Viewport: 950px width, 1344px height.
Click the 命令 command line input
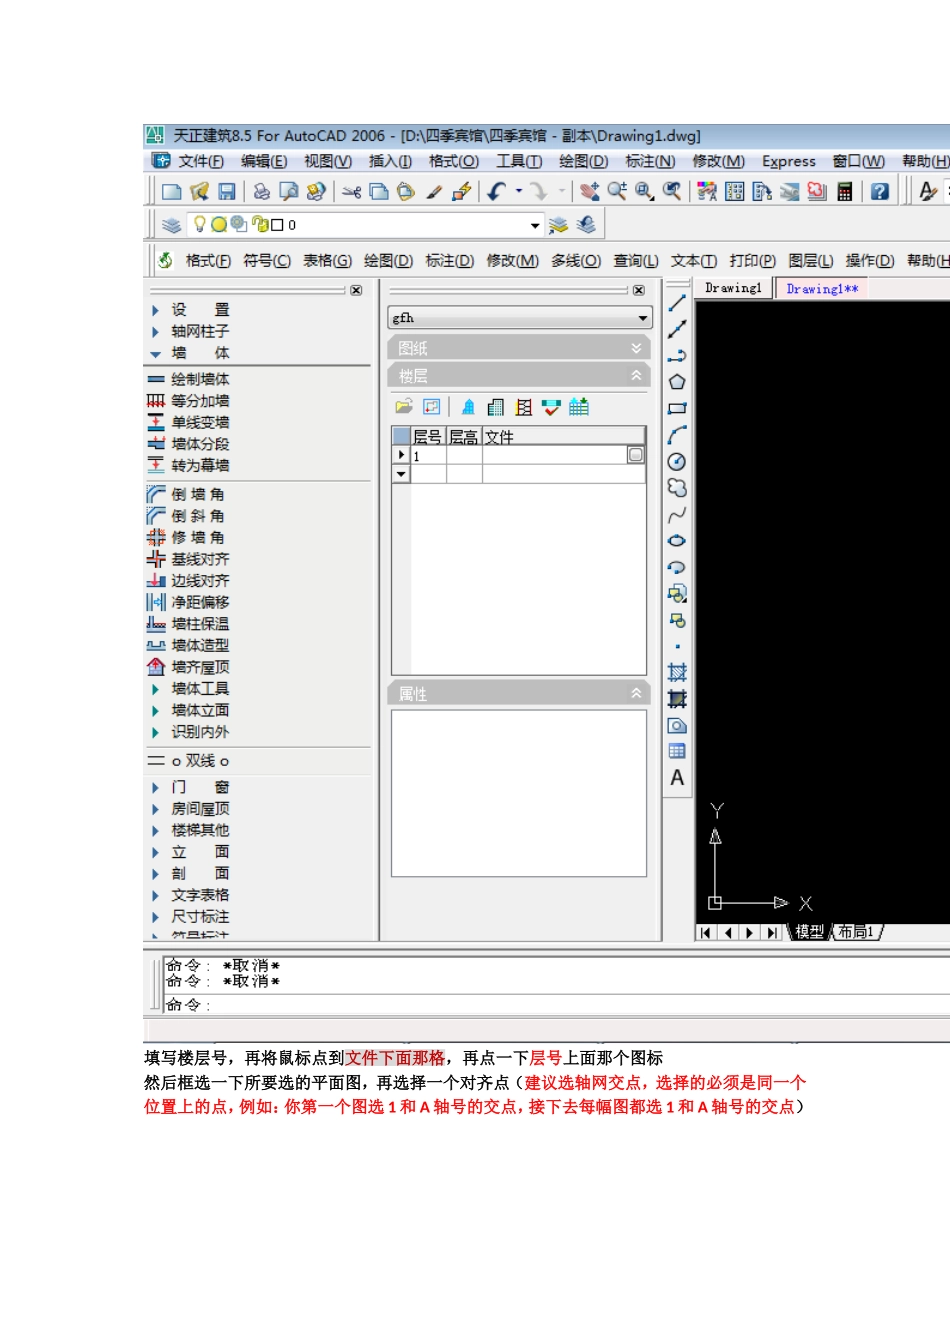556,1005
